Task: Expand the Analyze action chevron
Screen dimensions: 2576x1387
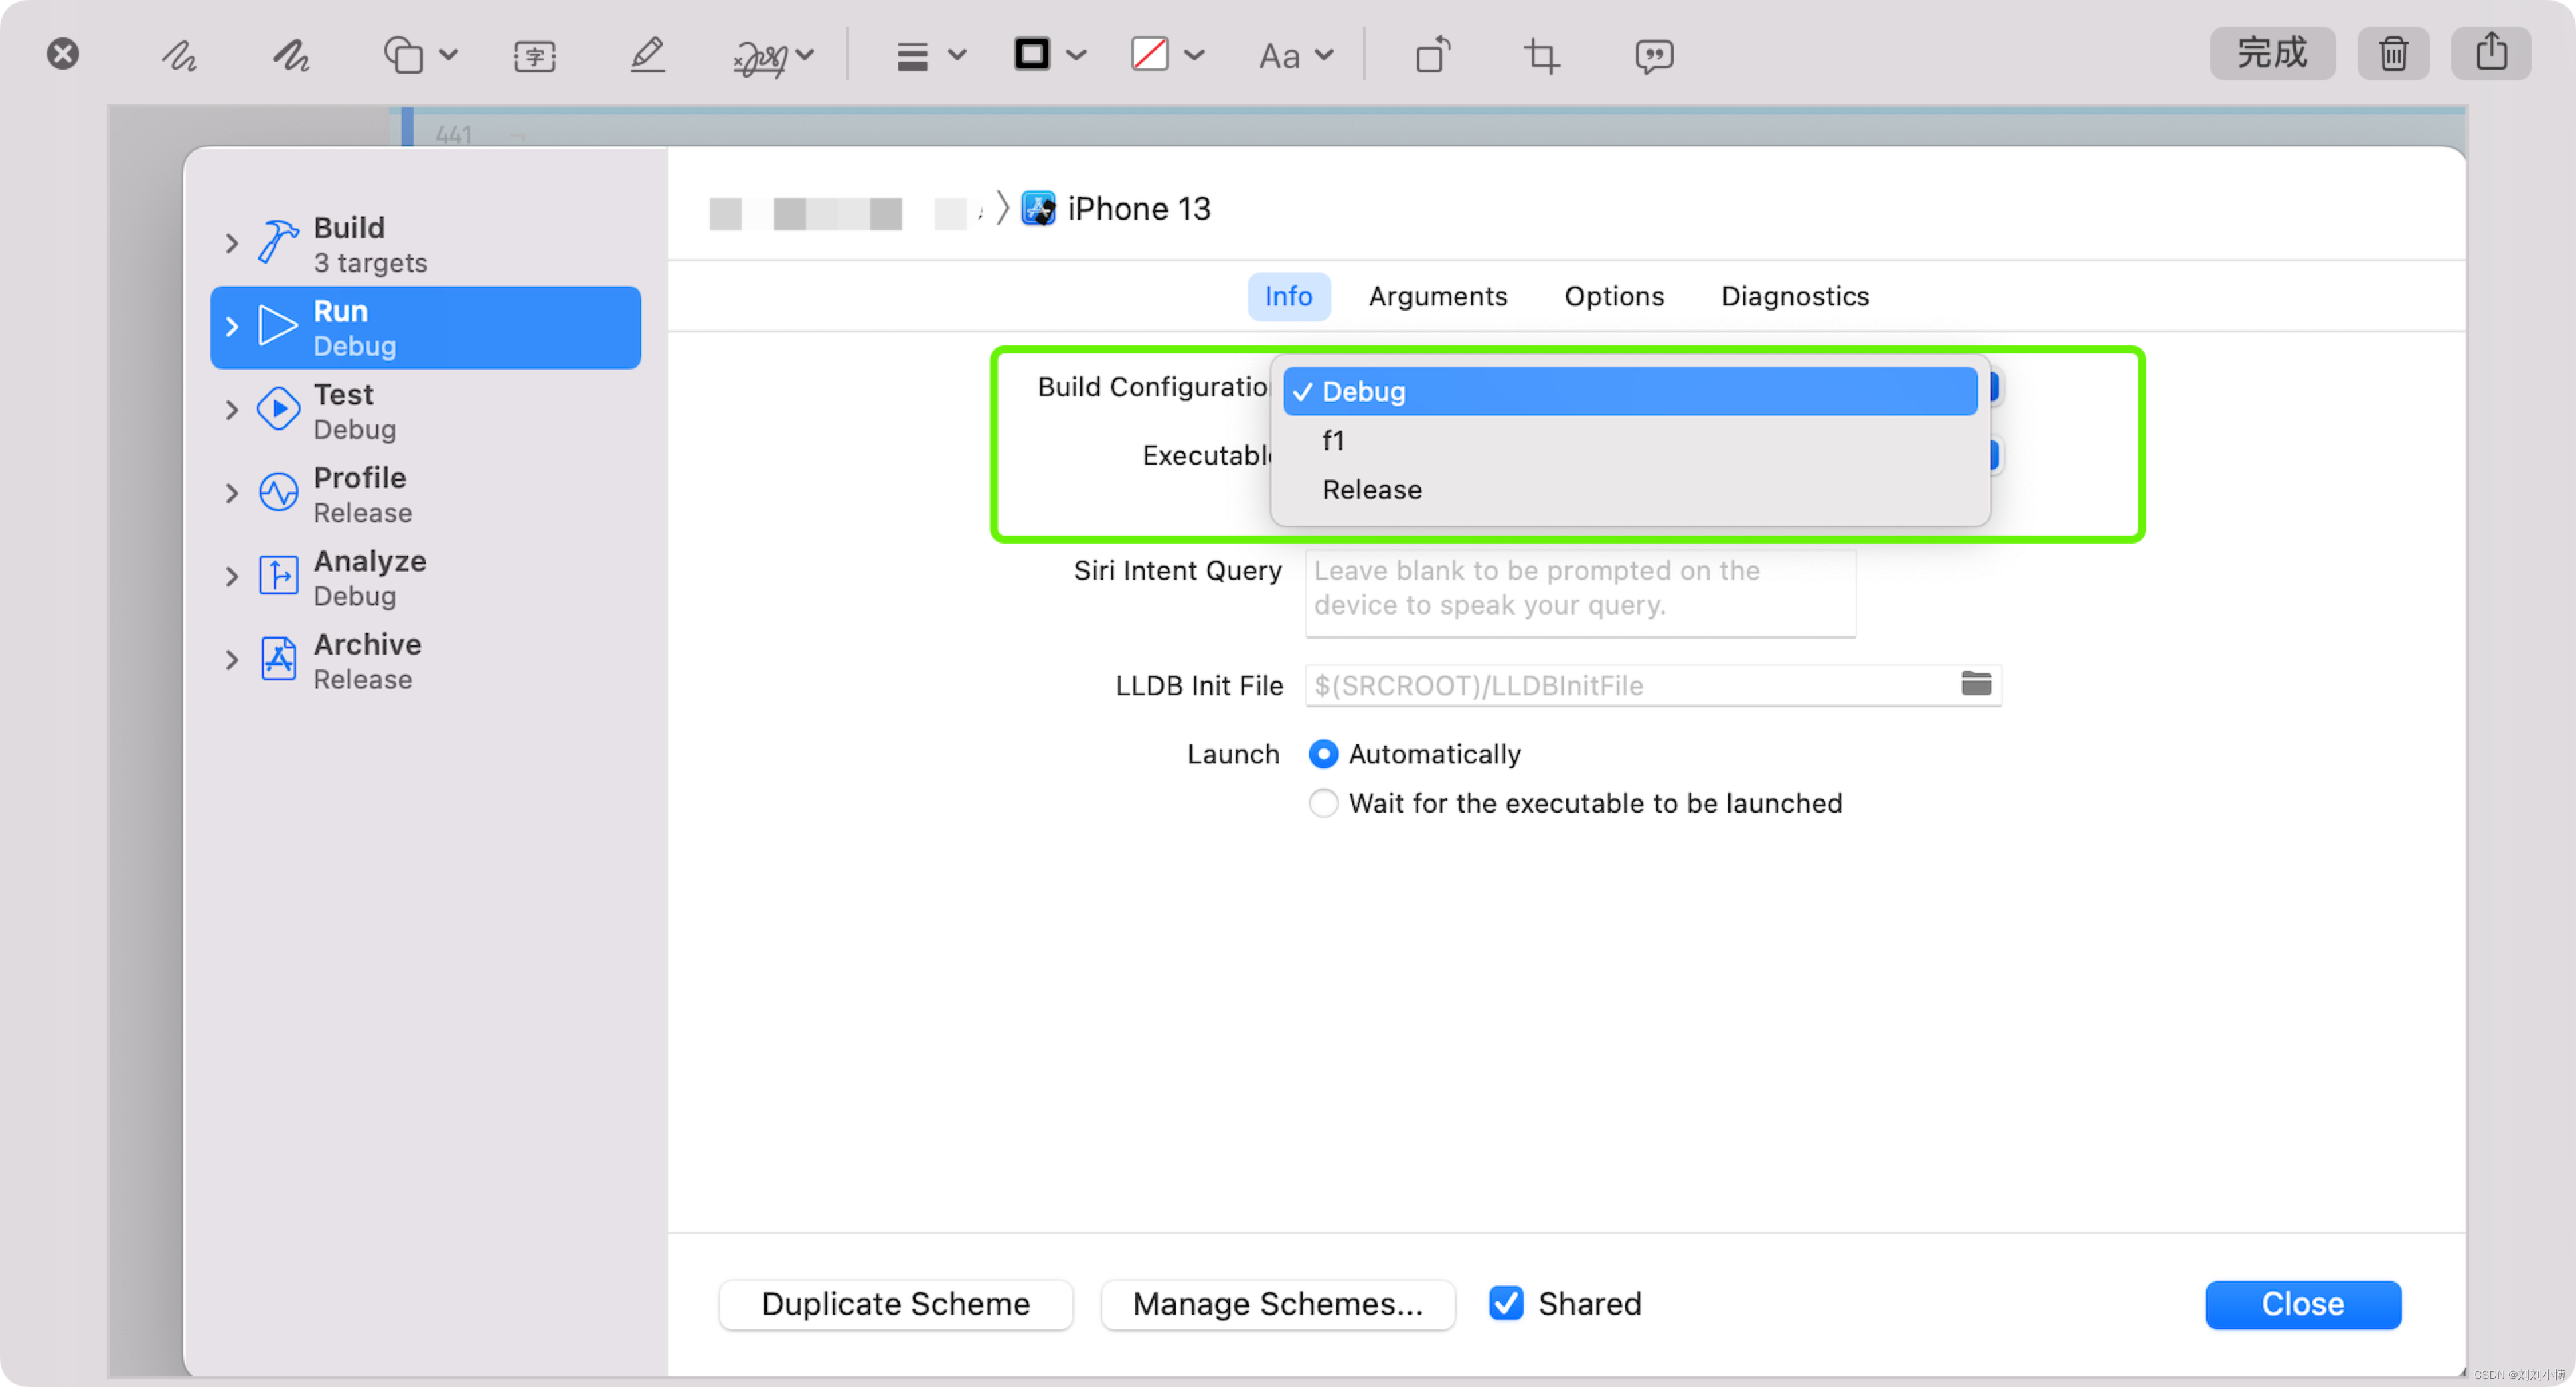Action: 232,577
